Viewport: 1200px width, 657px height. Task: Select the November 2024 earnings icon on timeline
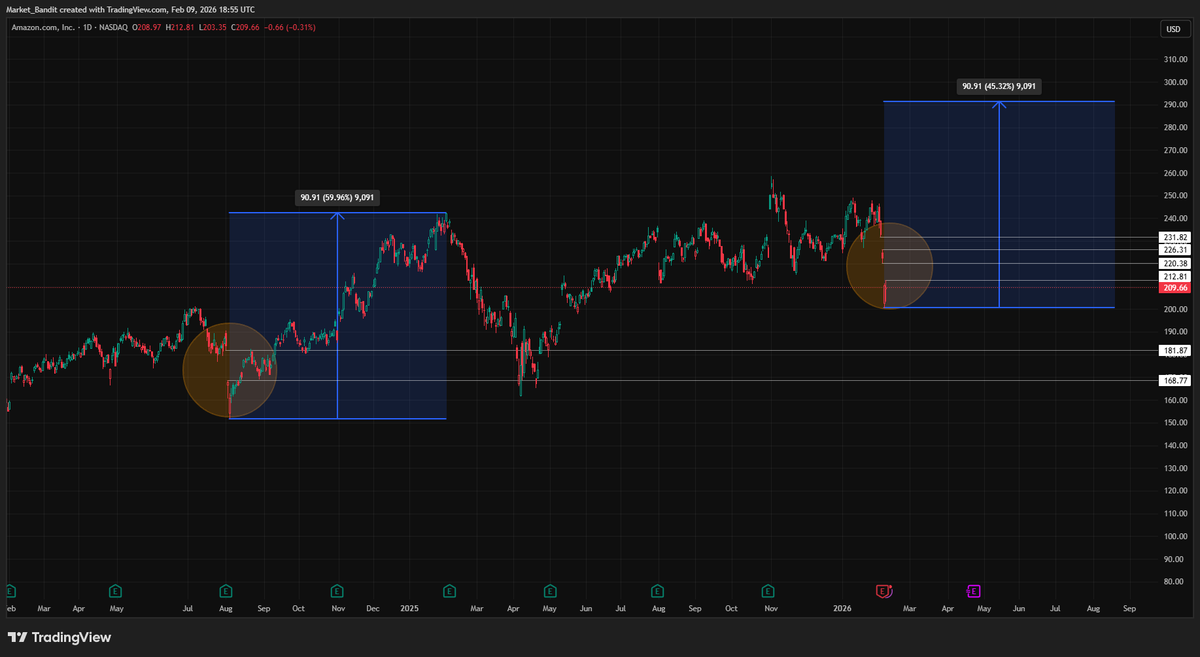click(x=337, y=590)
